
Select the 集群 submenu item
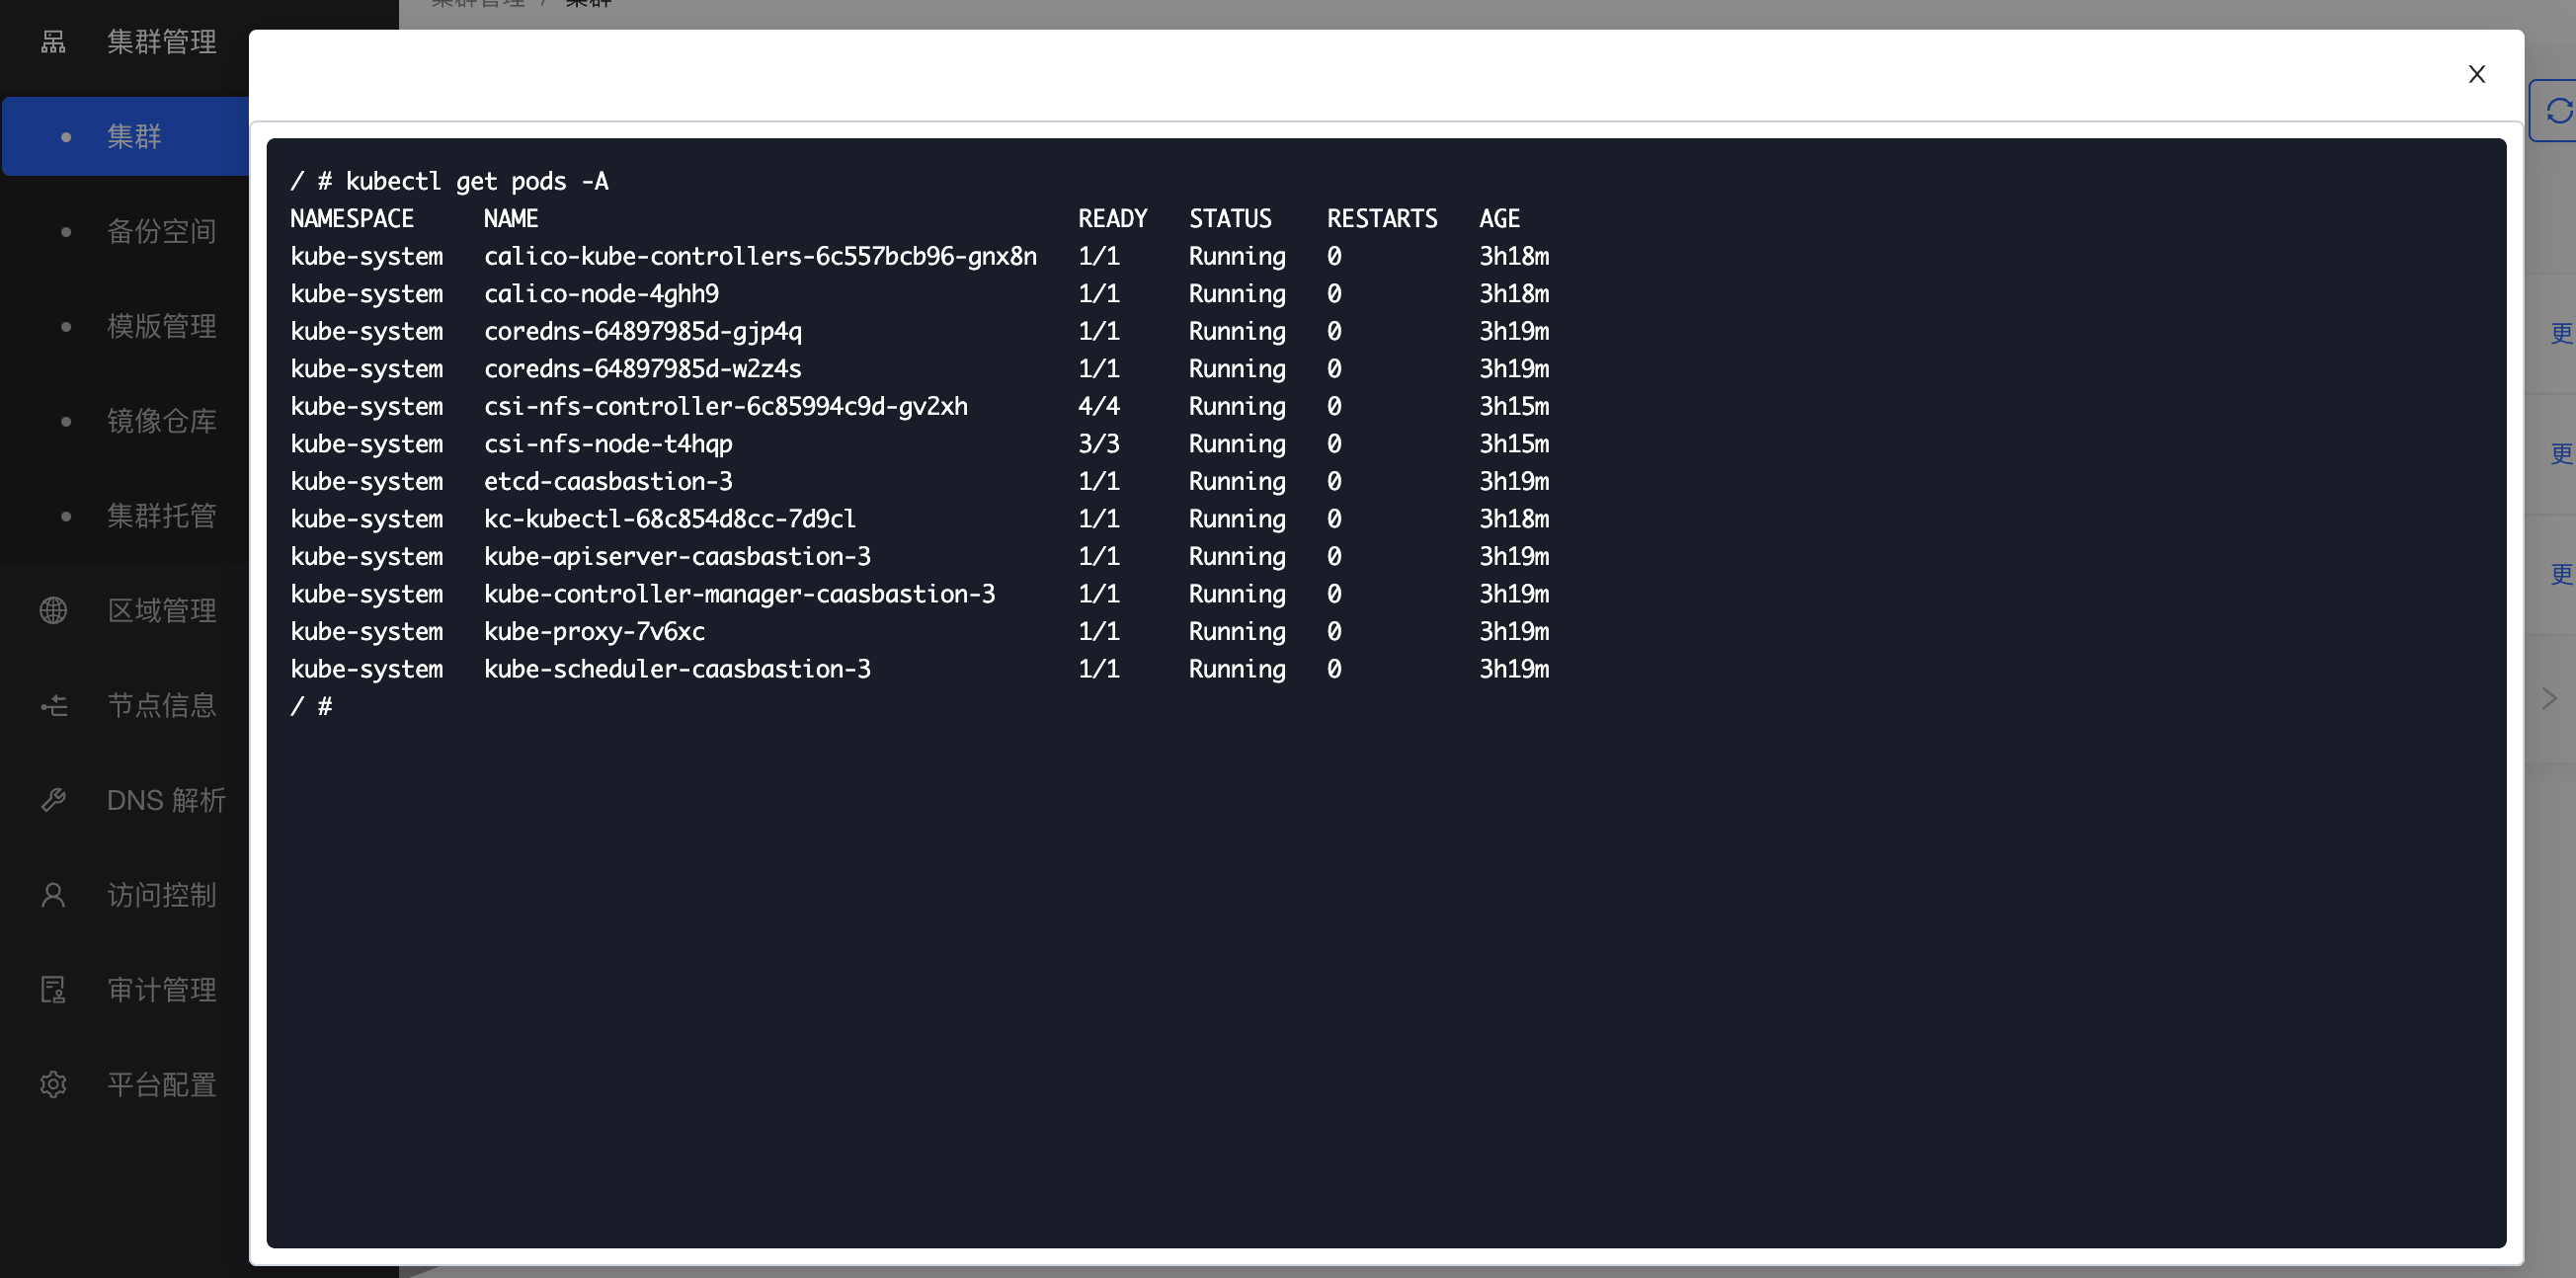(x=134, y=136)
